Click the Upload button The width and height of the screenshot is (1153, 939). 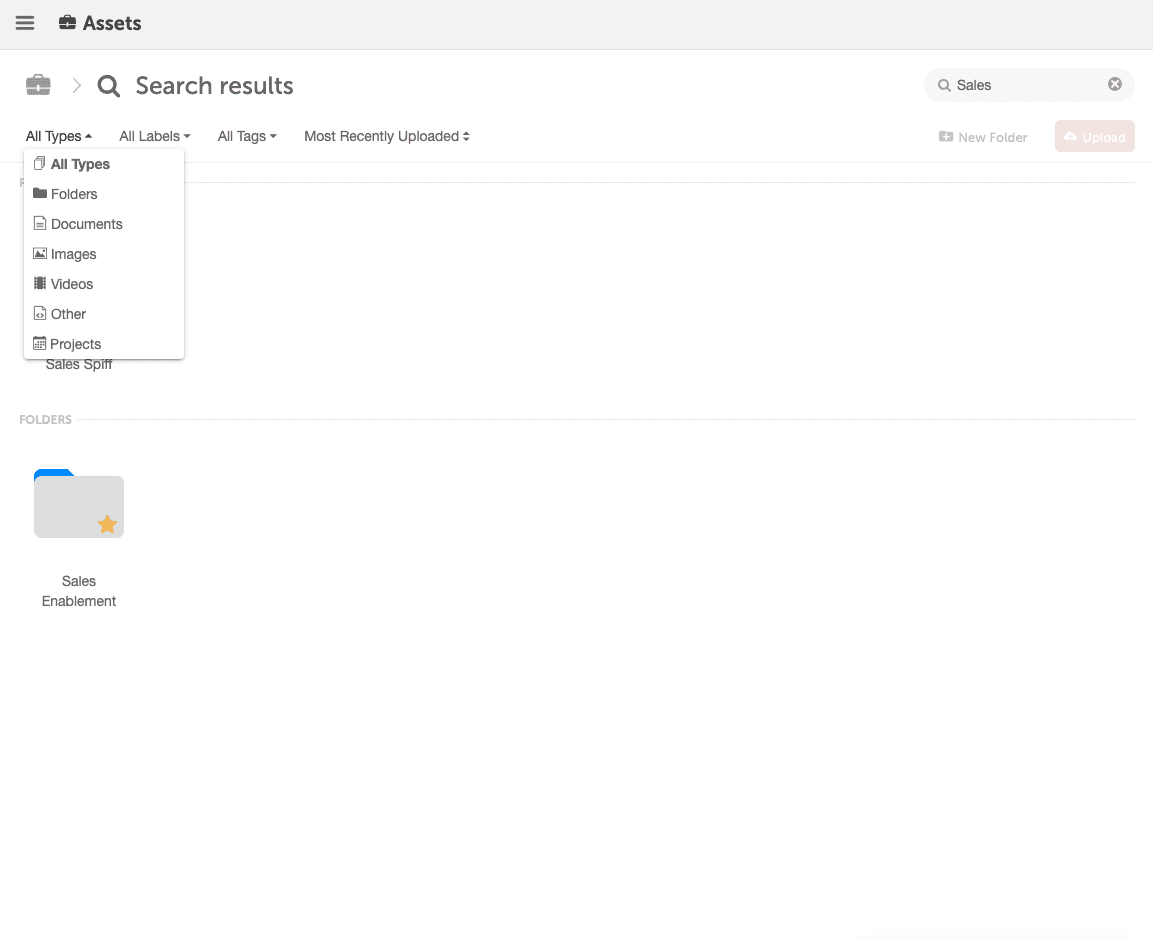coord(1095,137)
